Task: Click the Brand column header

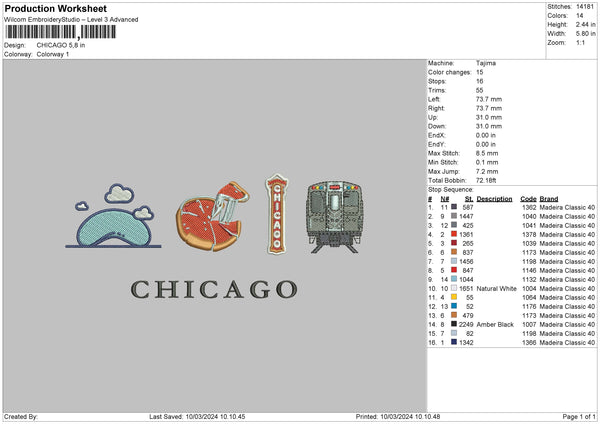Action: point(549,199)
